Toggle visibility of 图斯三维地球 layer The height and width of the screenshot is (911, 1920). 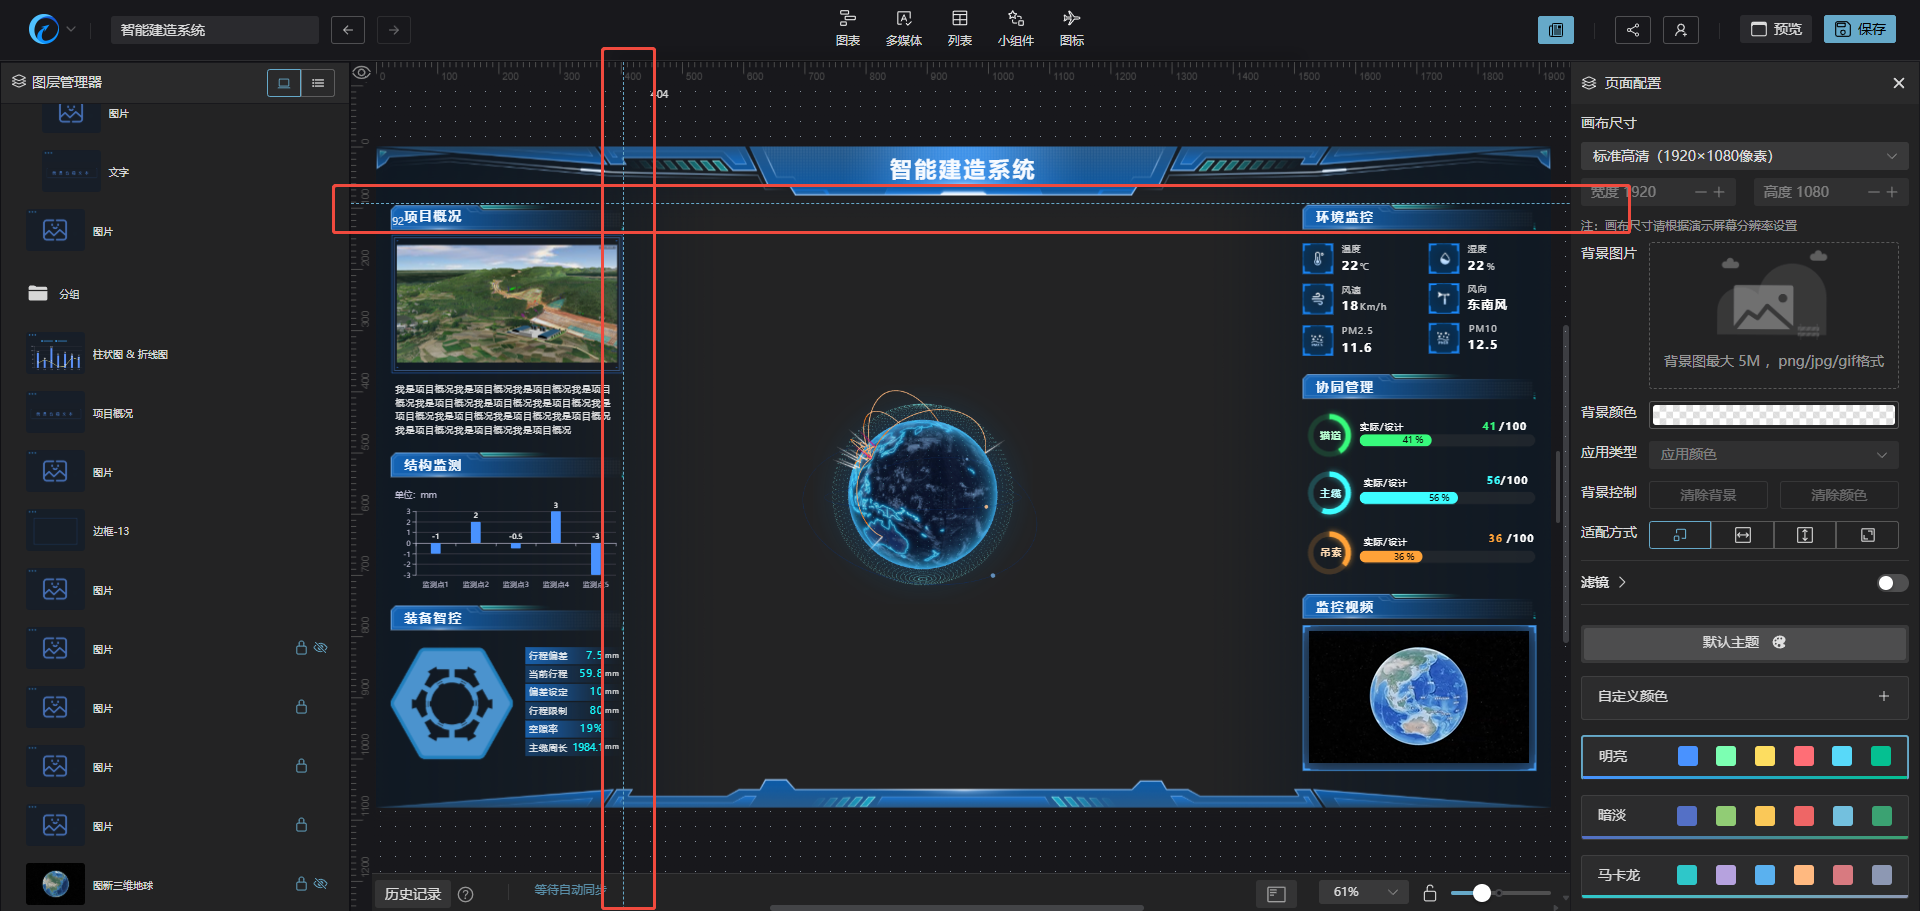click(321, 884)
